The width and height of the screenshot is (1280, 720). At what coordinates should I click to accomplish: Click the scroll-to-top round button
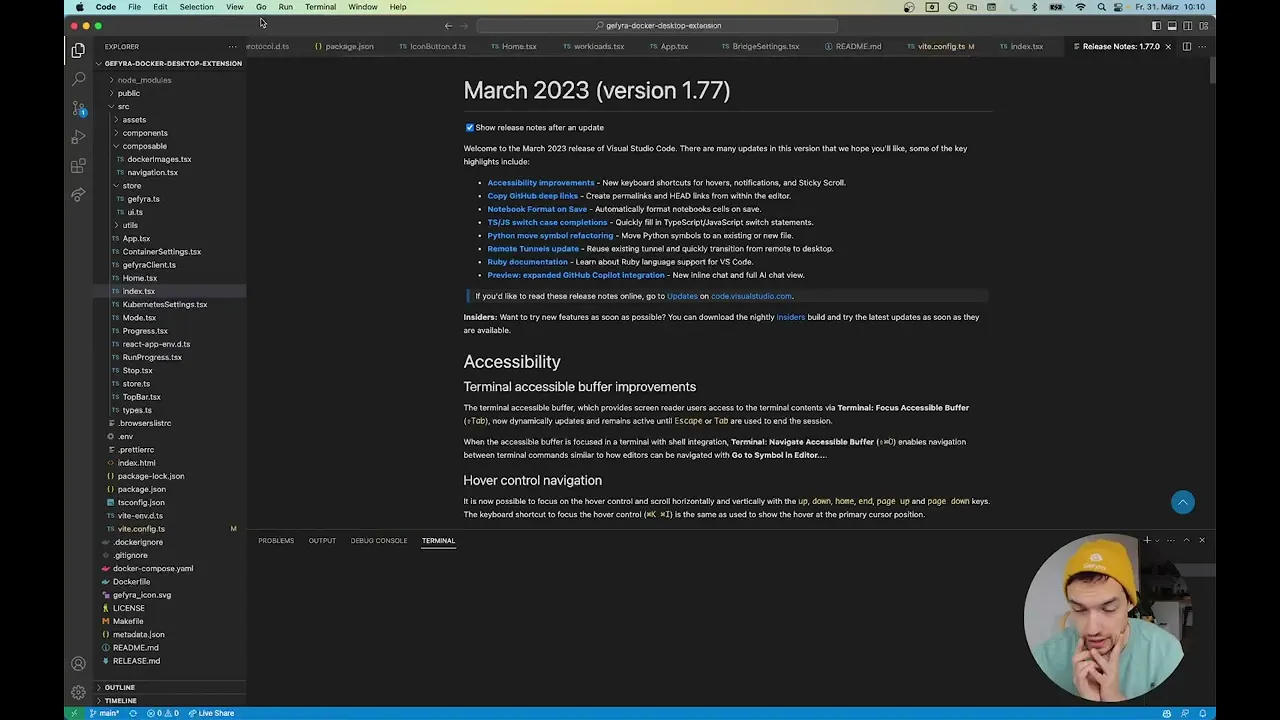point(1183,502)
